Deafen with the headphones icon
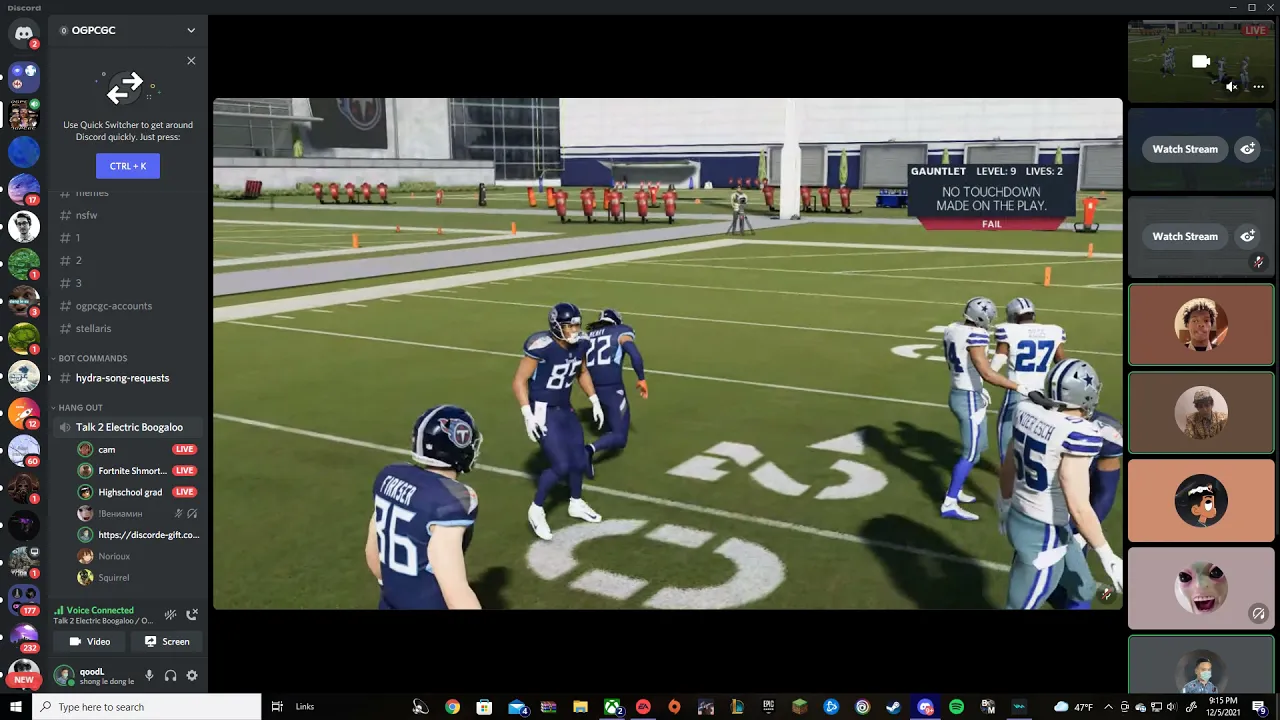This screenshot has width=1280, height=720. tap(170, 675)
